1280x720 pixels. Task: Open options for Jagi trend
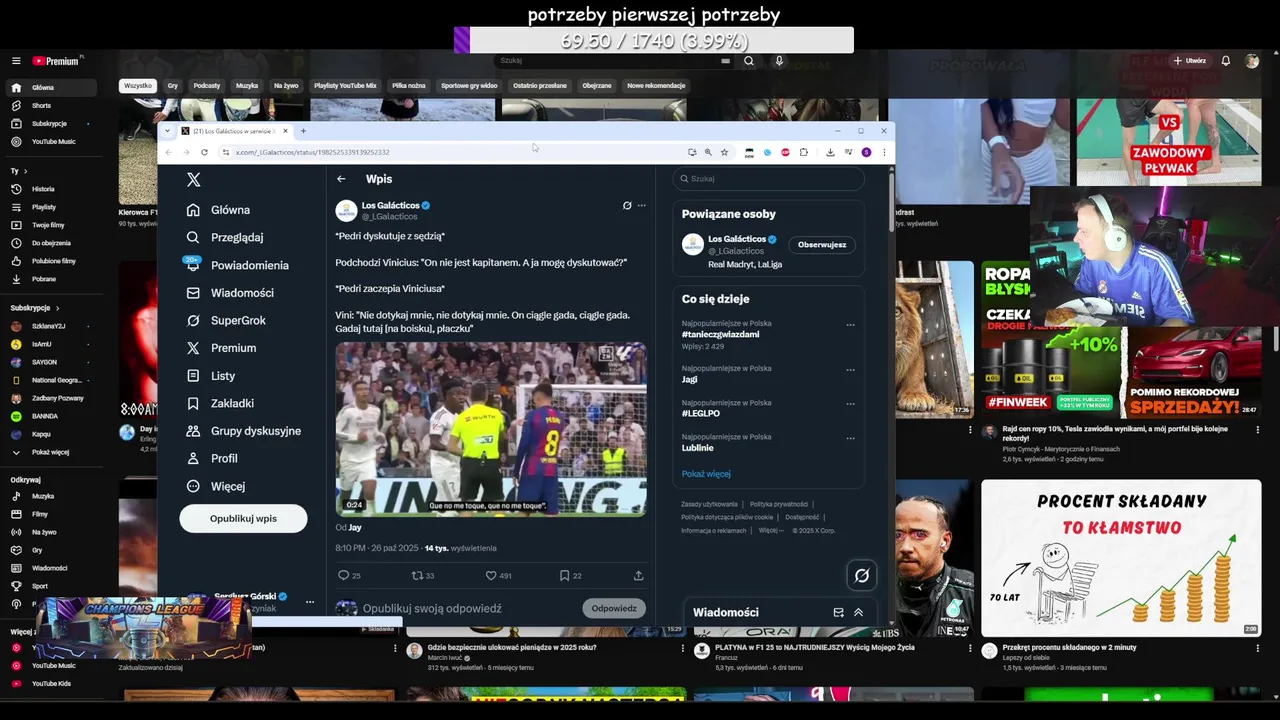point(851,369)
